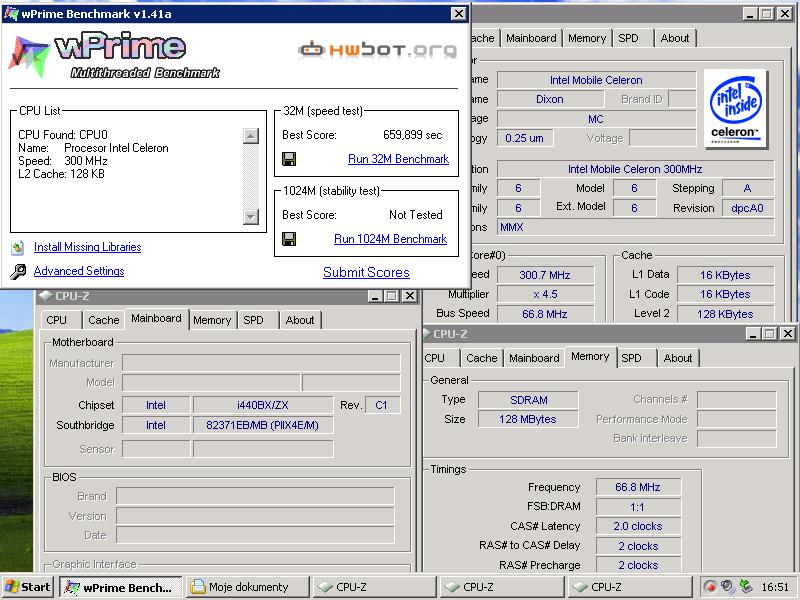
Task: Click Moje dokumenty taskbar button
Action: point(248,587)
